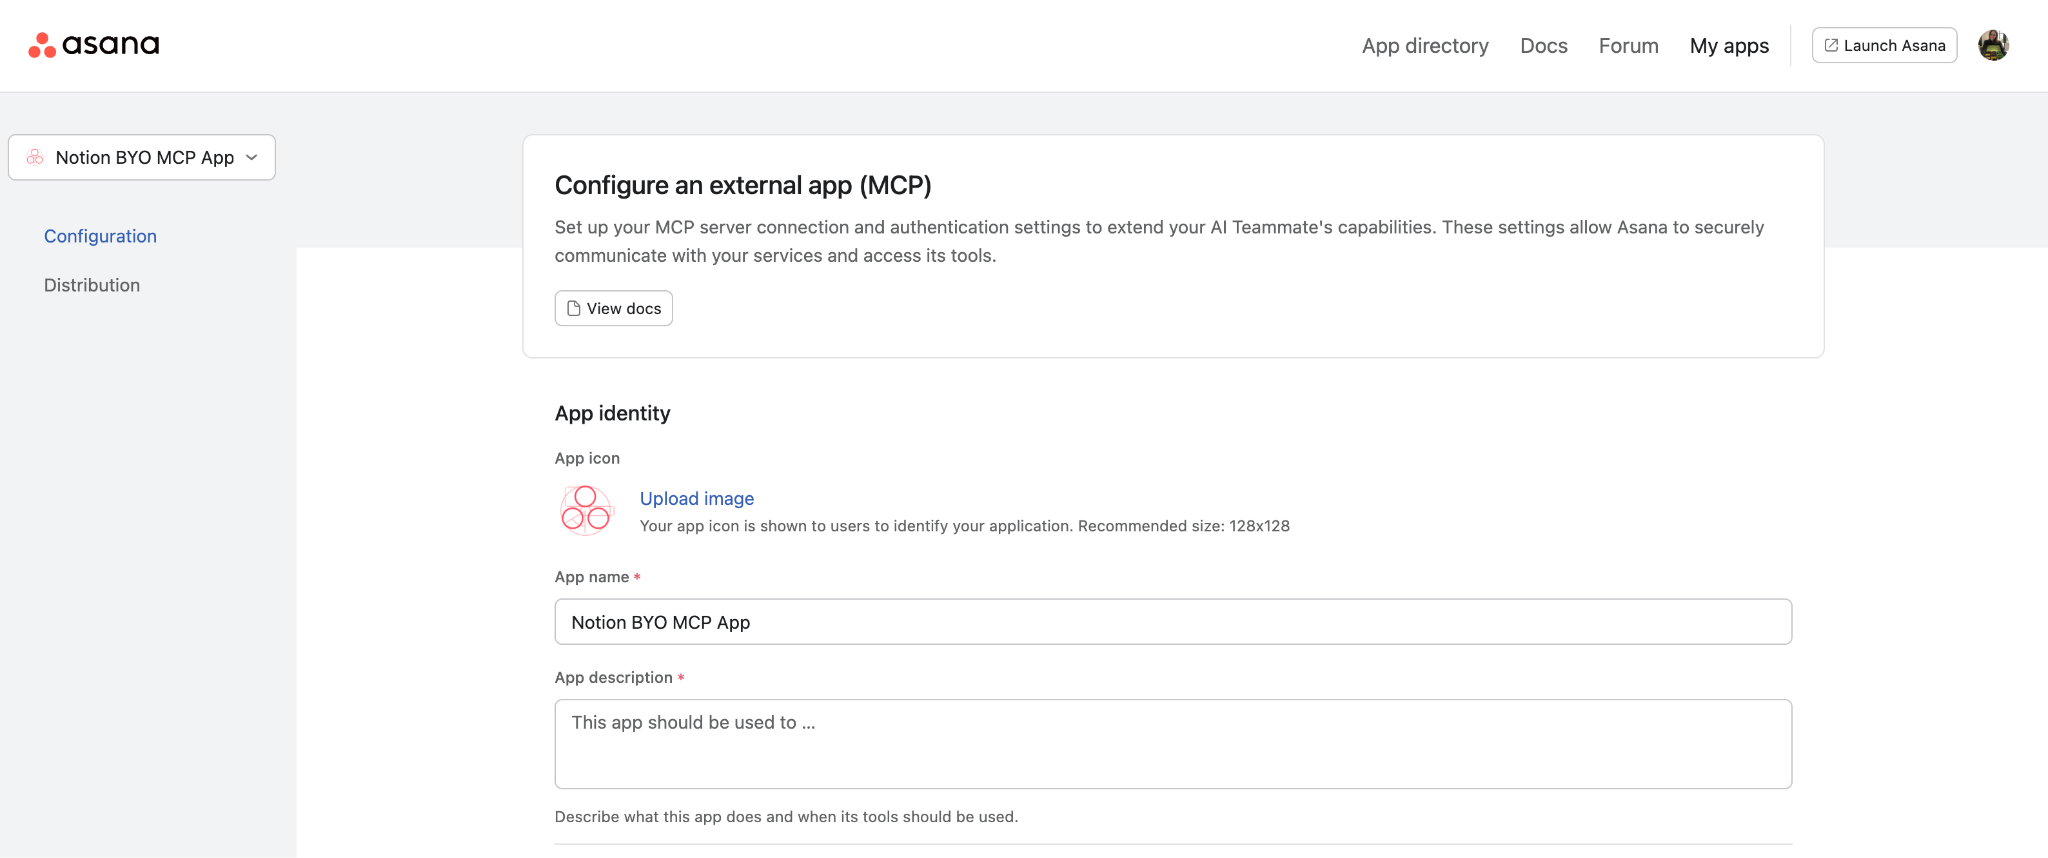Click the Configure an external app (MCP) heading
This screenshot has width=2048, height=858.
coord(743,185)
